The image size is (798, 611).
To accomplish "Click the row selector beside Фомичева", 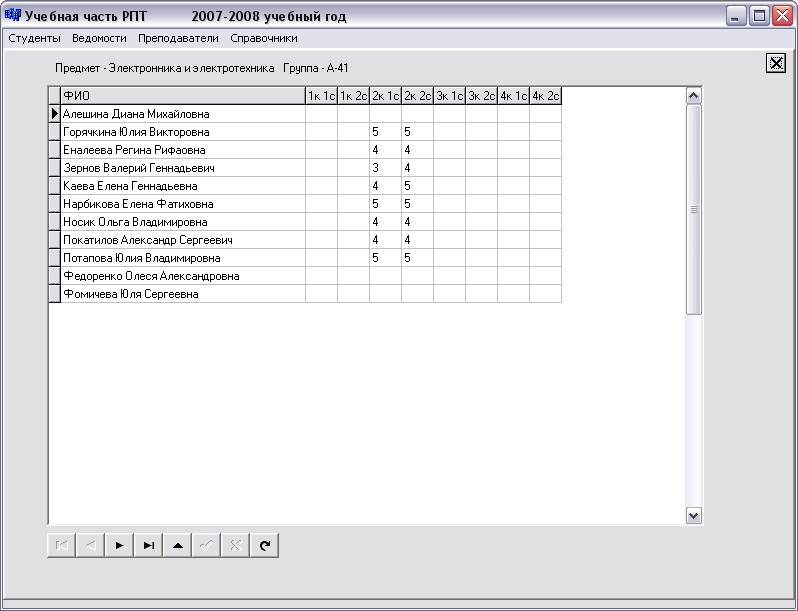I will pyautogui.click(x=54, y=294).
